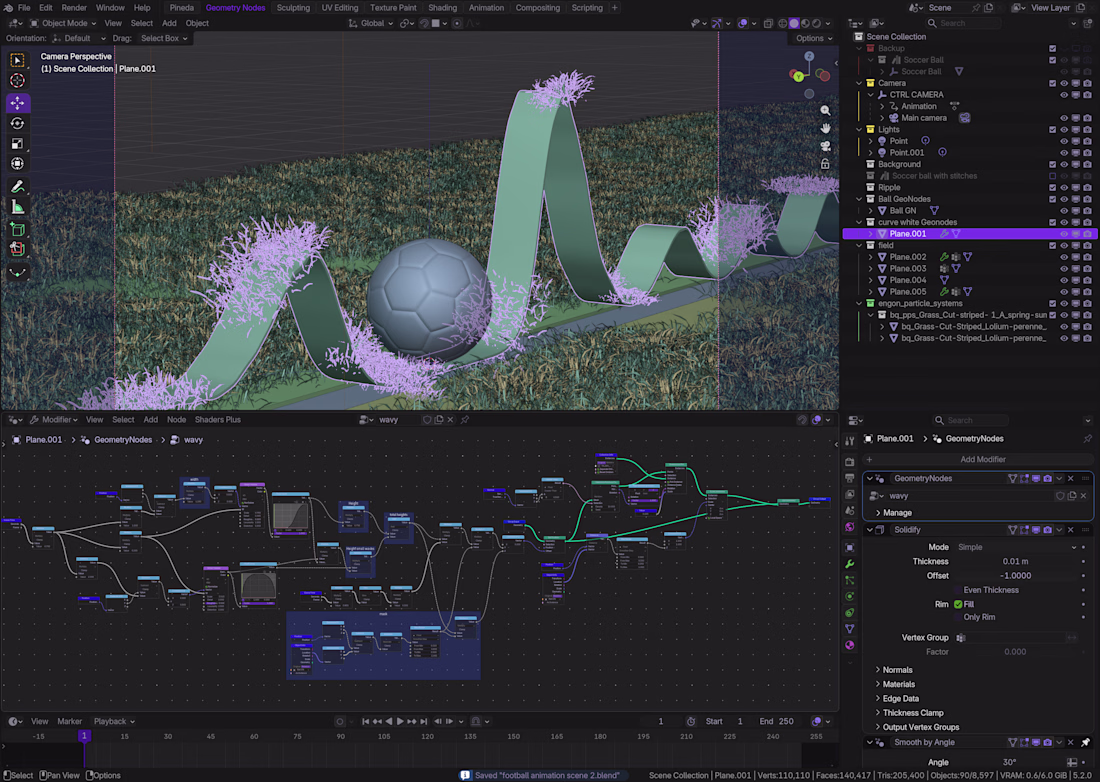This screenshot has height=782, width=1100.
Task: Toggle visibility eye for Main camera
Action: tap(1064, 118)
